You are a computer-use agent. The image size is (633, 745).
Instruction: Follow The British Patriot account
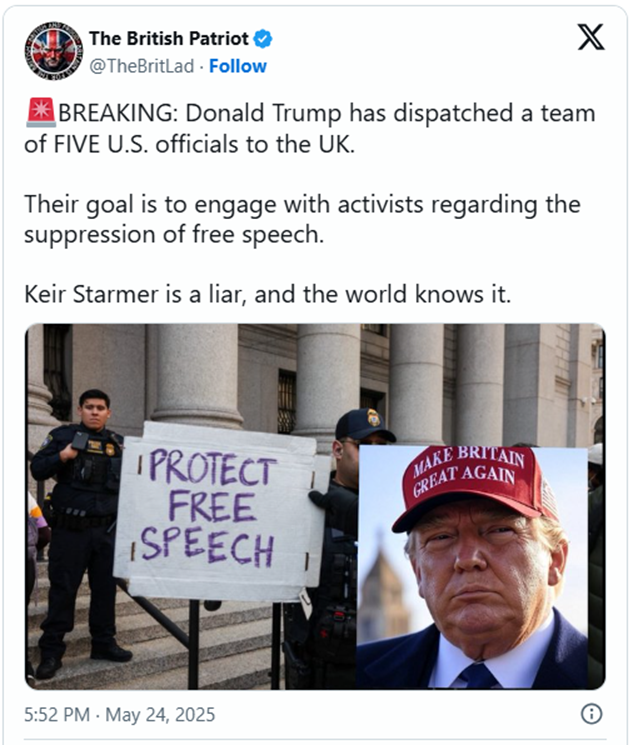(238, 66)
